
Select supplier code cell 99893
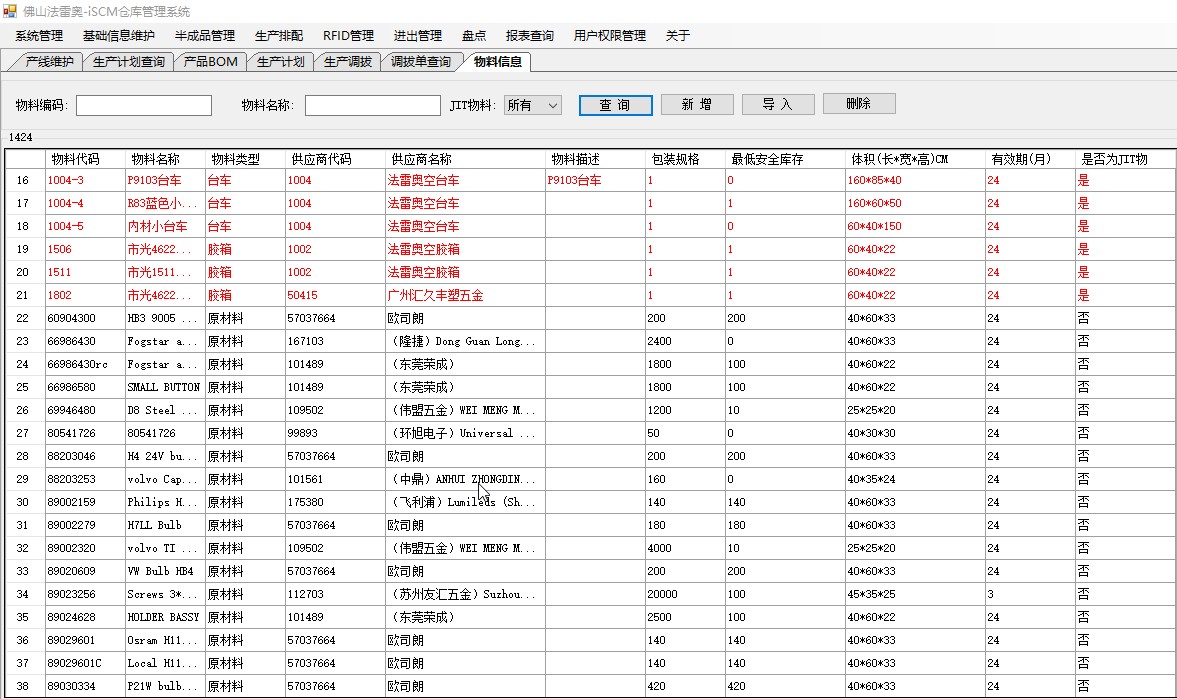point(336,433)
